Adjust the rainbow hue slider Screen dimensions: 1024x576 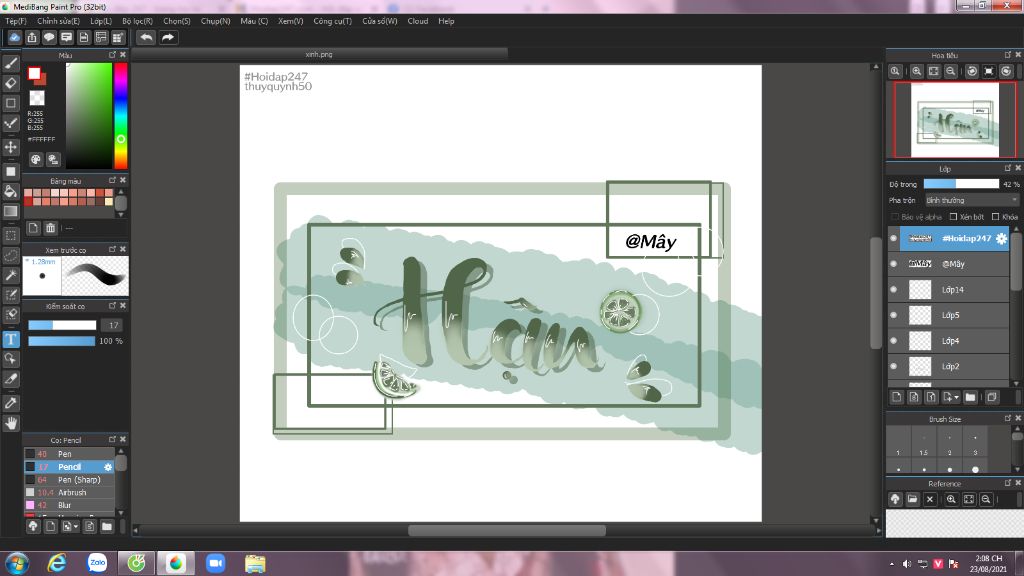pos(121,116)
